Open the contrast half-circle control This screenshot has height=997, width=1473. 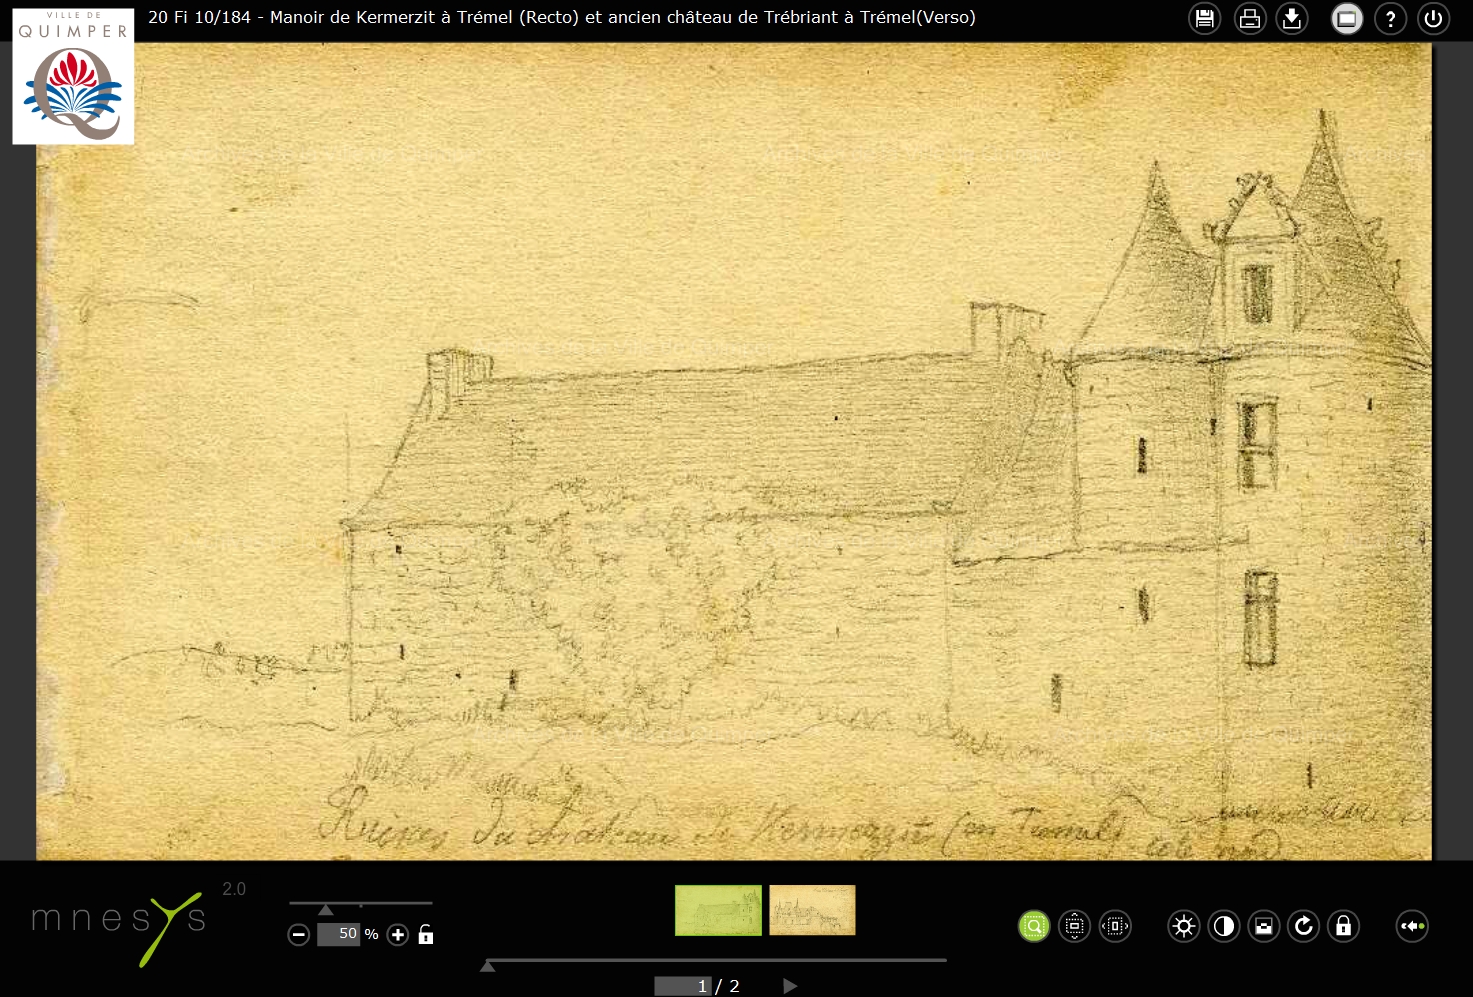tap(1224, 926)
